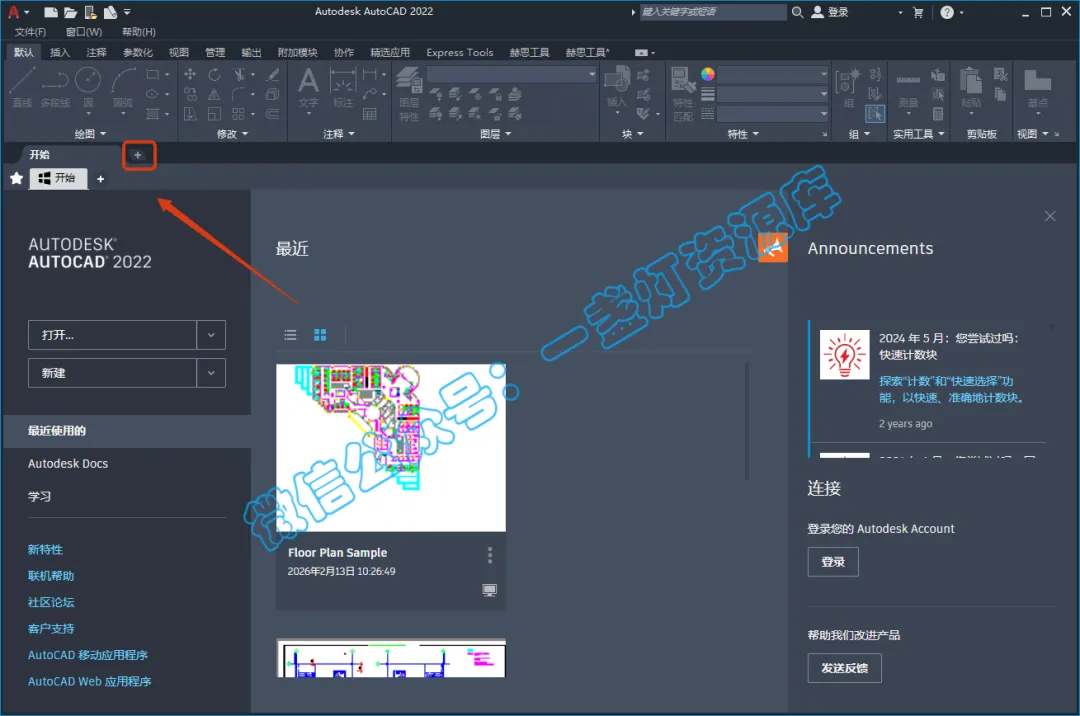Screen dimensions: 1080x716
Task: Select the Mirror tool icon
Action: (x=214, y=94)
